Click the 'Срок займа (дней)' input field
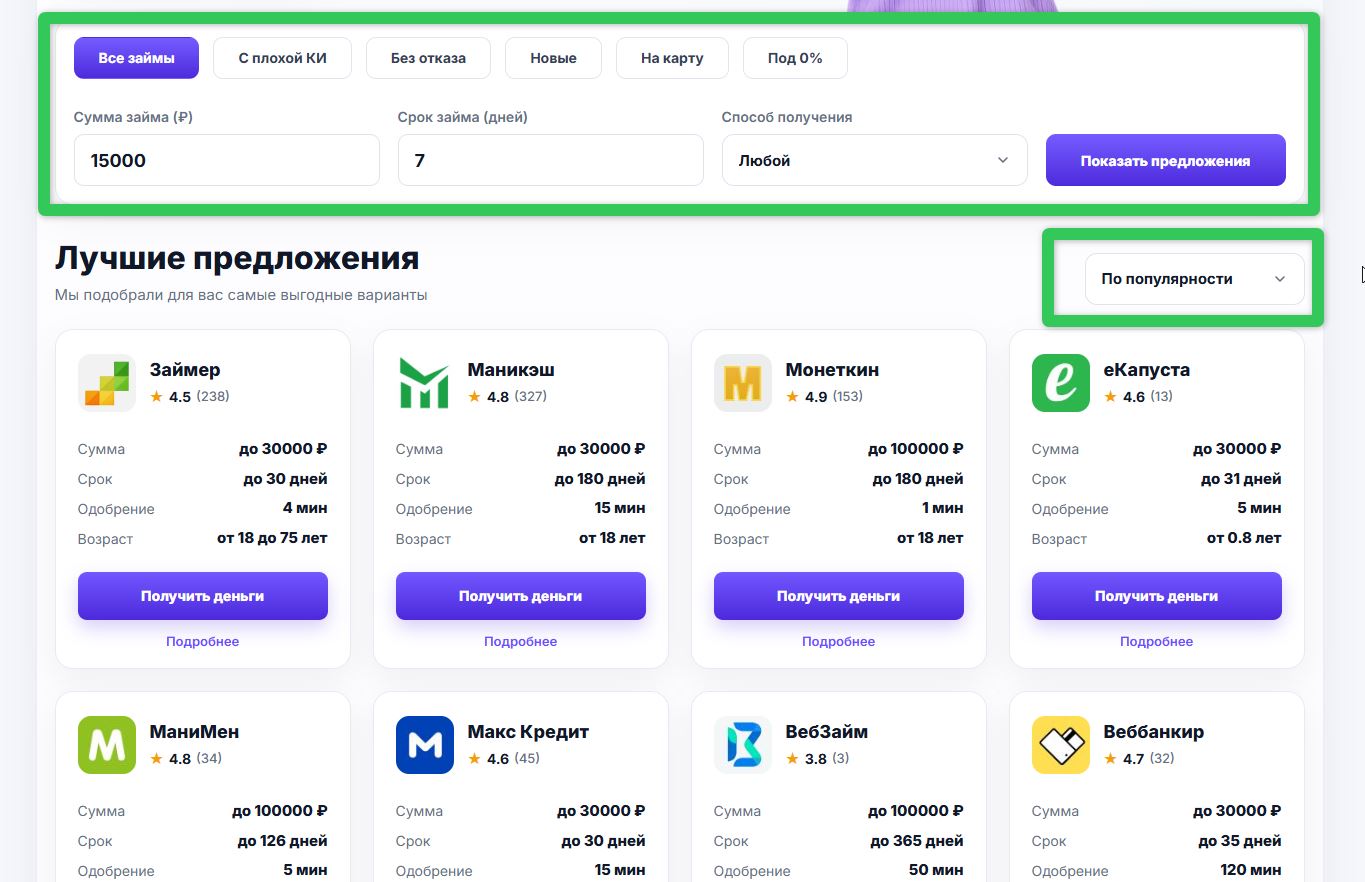This screenshot has width=1365, height=882. (x=551, y=160)
